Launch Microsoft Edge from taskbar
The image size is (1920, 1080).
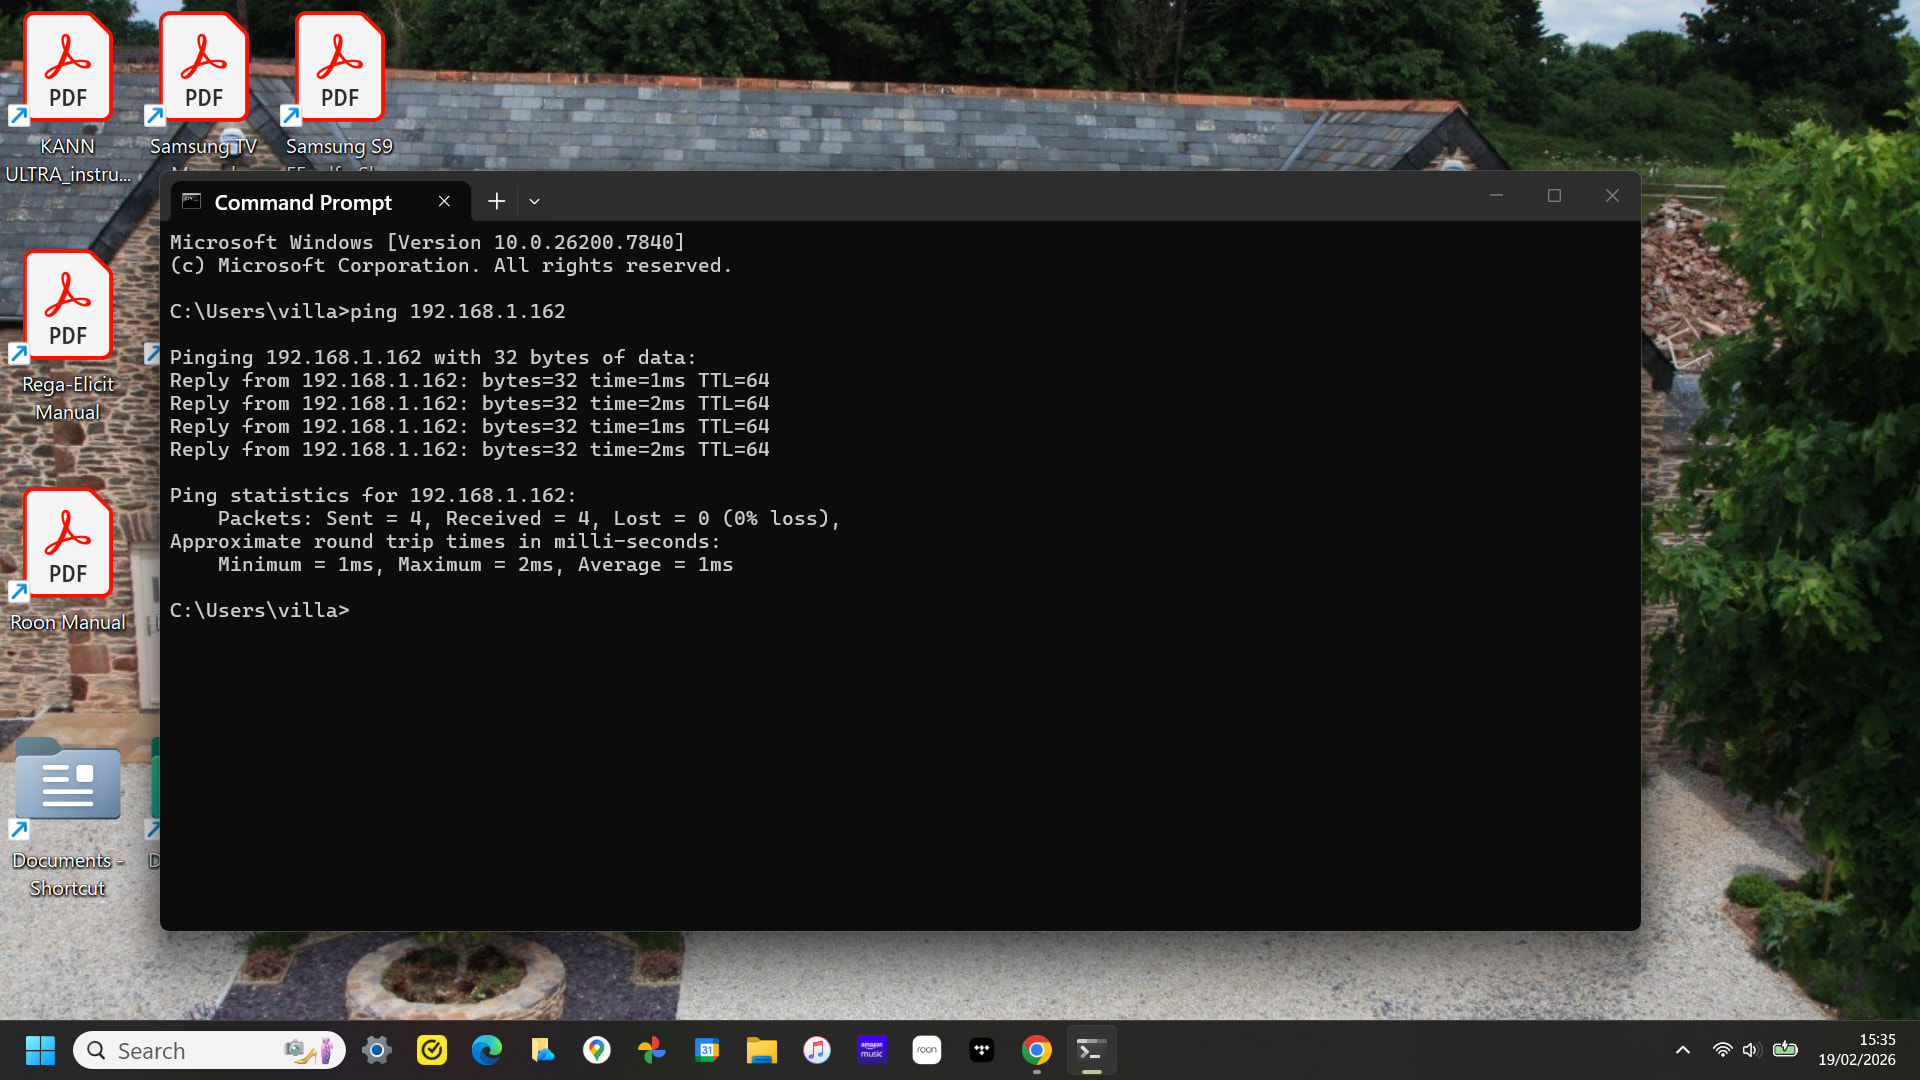coord(487,1050)
